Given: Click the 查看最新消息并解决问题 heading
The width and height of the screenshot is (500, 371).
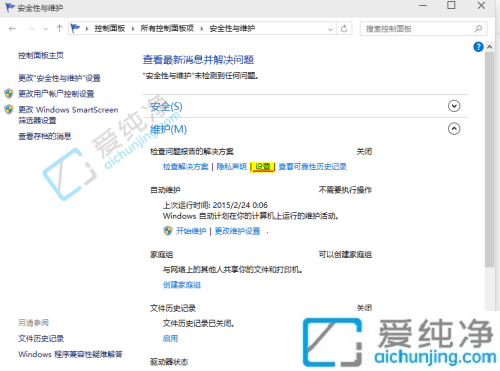Looking at the screenshot, I should pos(198,60).
